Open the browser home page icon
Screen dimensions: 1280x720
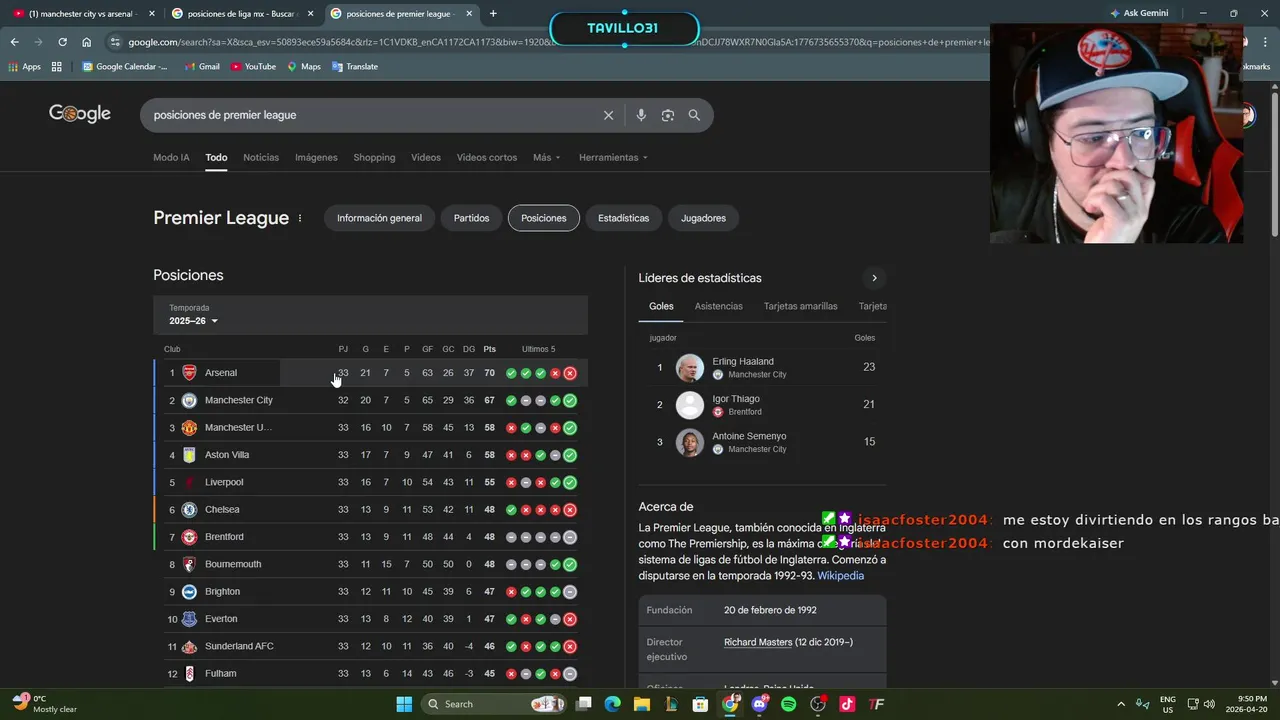coord(87,42)
